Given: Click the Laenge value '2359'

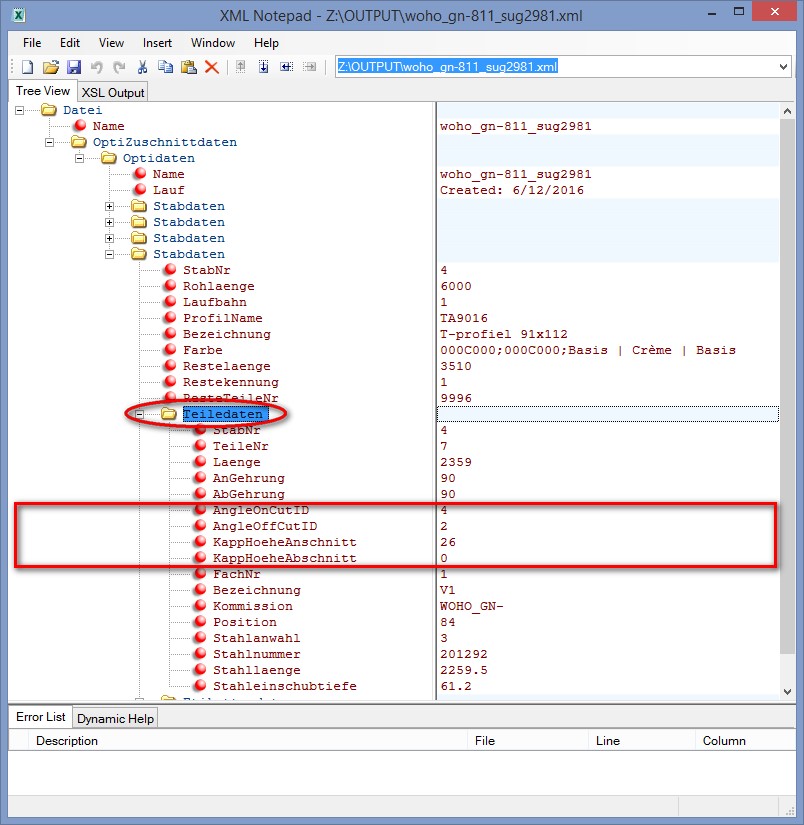Looking at the screenshot, I should (456, 462).
